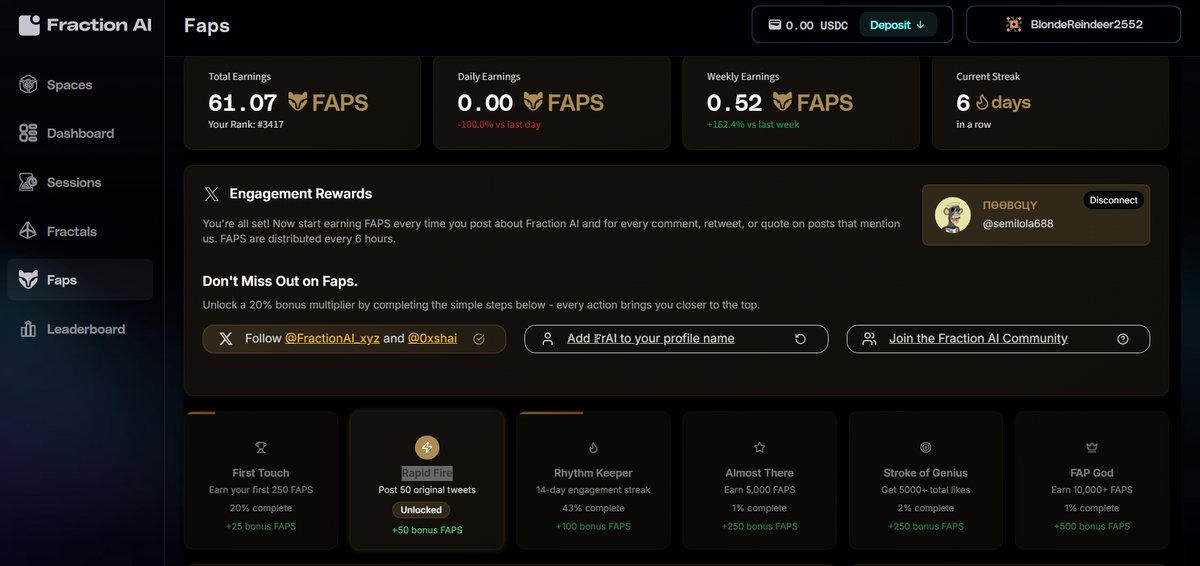Click the Leaderboard bar chart icon
The width and height of the screenshot is (1200, 566).
28,329
